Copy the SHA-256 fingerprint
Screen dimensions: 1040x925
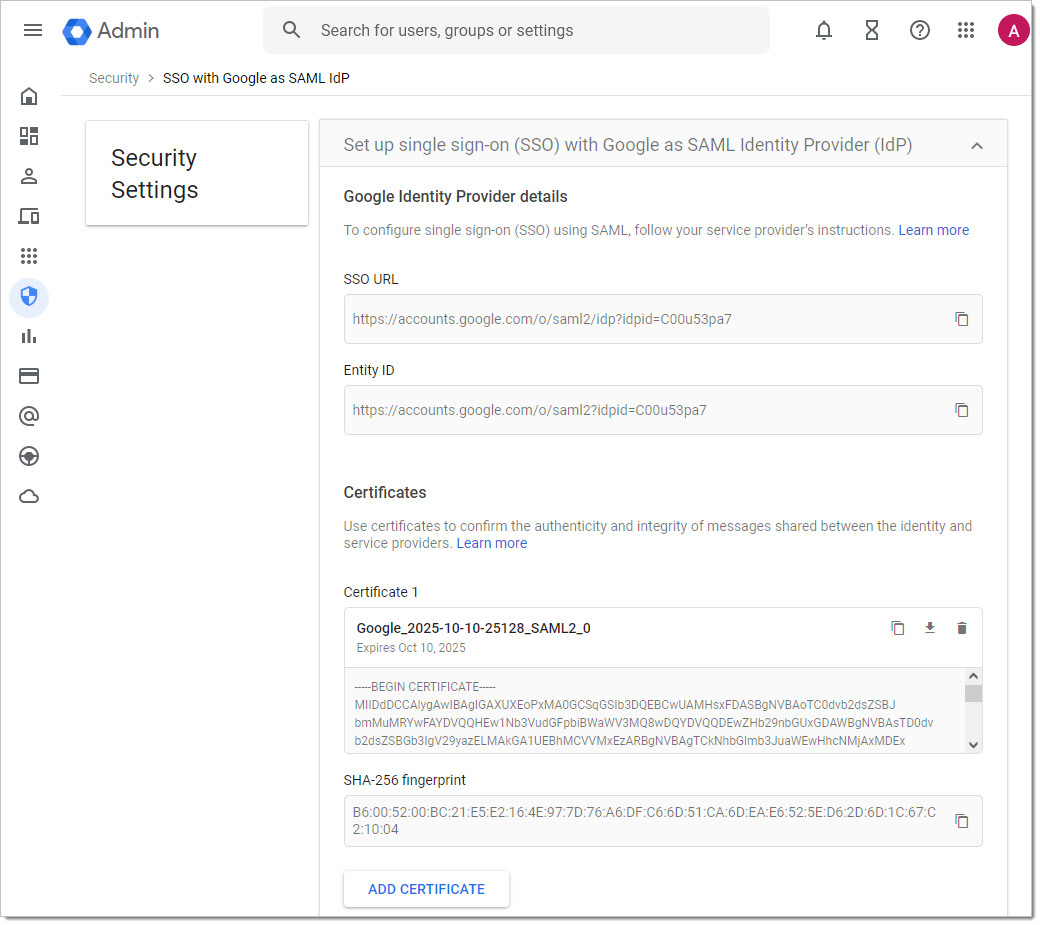coord(961,821)
